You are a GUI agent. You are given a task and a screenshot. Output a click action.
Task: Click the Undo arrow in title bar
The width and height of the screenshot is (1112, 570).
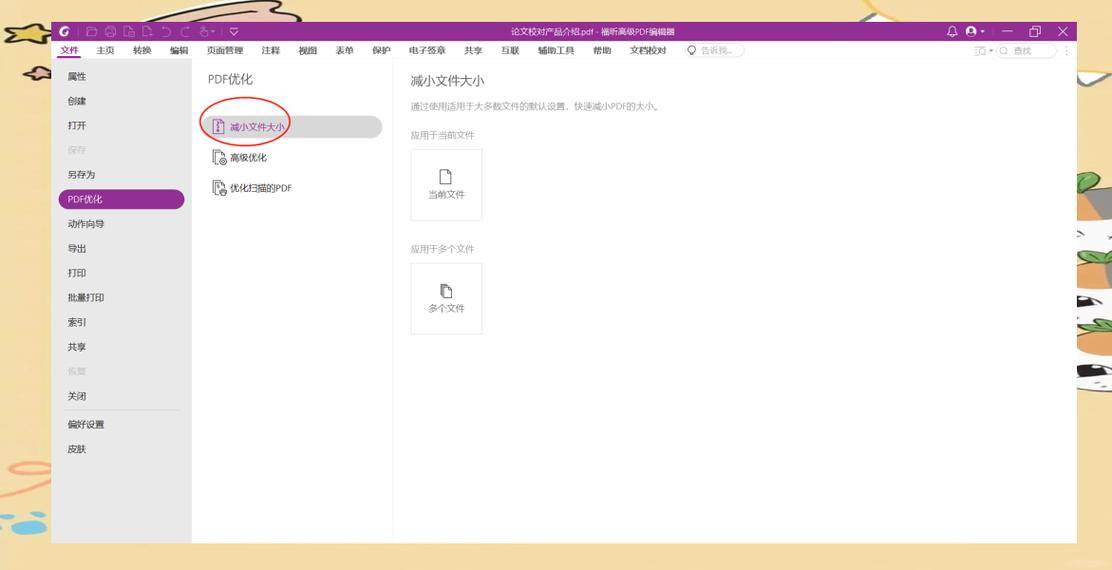(x=166, y=31)
